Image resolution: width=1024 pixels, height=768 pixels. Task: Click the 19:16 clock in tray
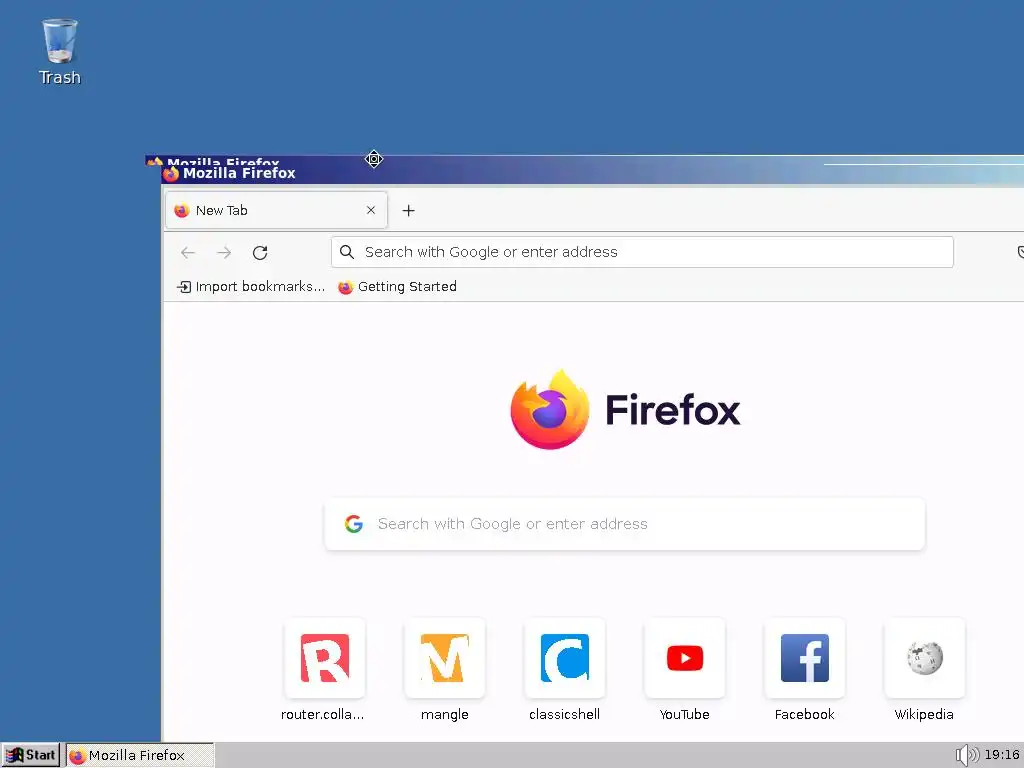point(1002,755)
